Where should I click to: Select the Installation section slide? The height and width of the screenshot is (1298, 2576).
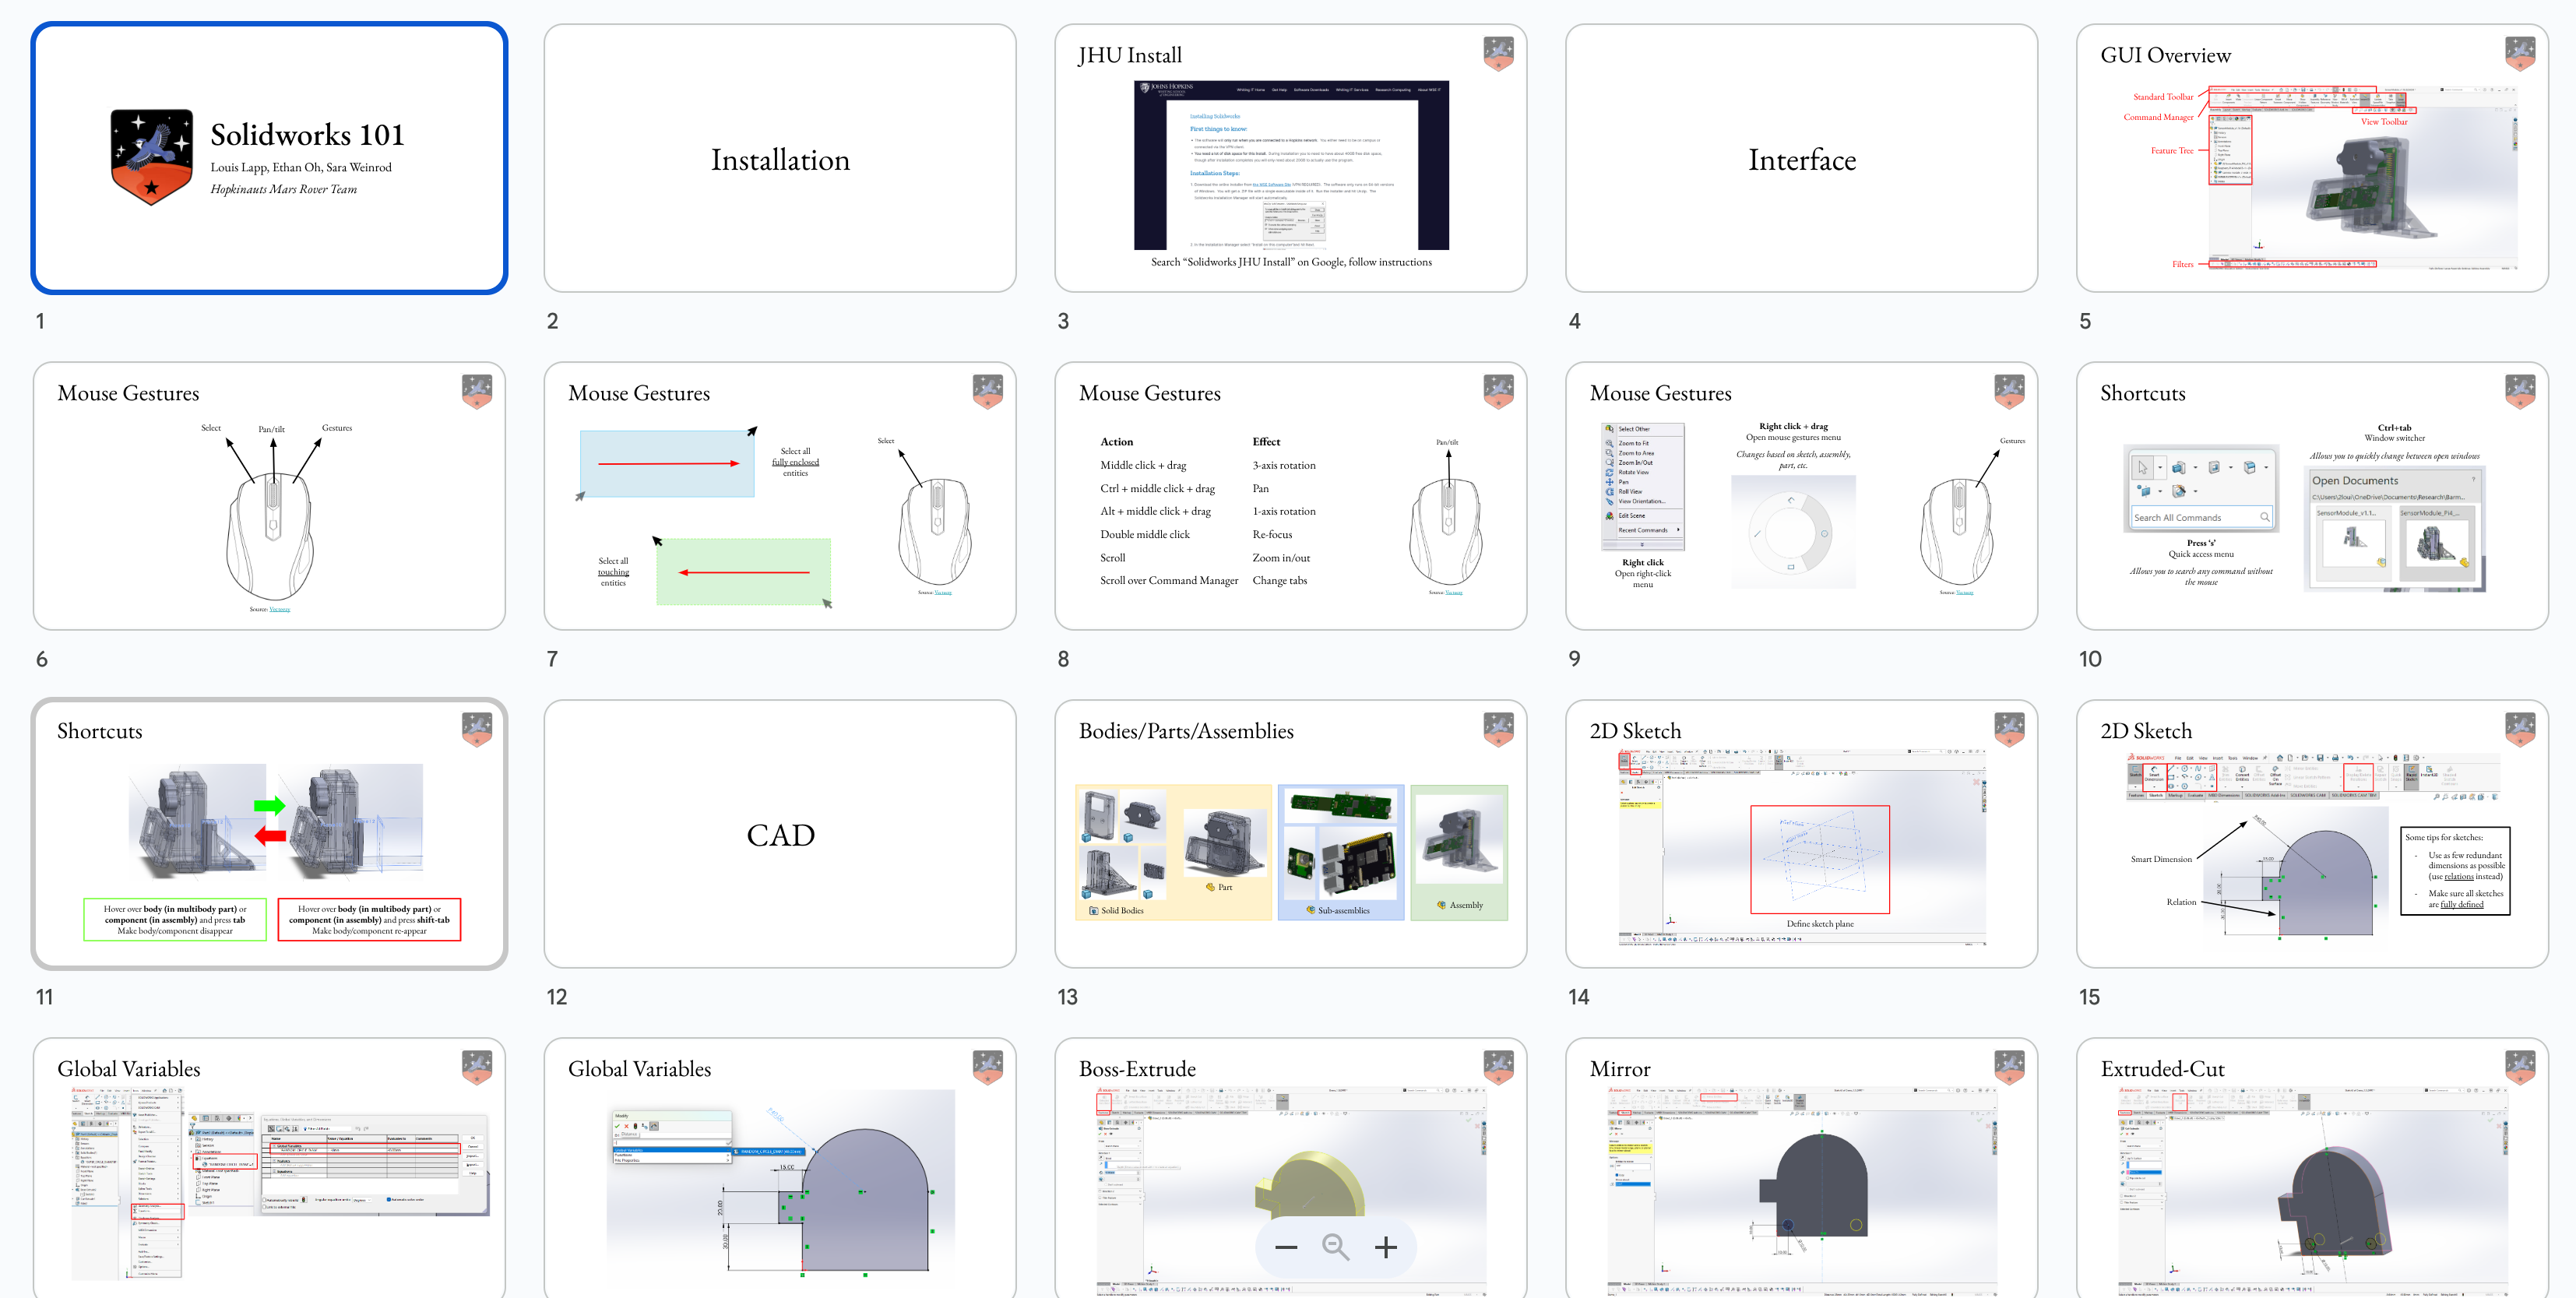(779, 158)
